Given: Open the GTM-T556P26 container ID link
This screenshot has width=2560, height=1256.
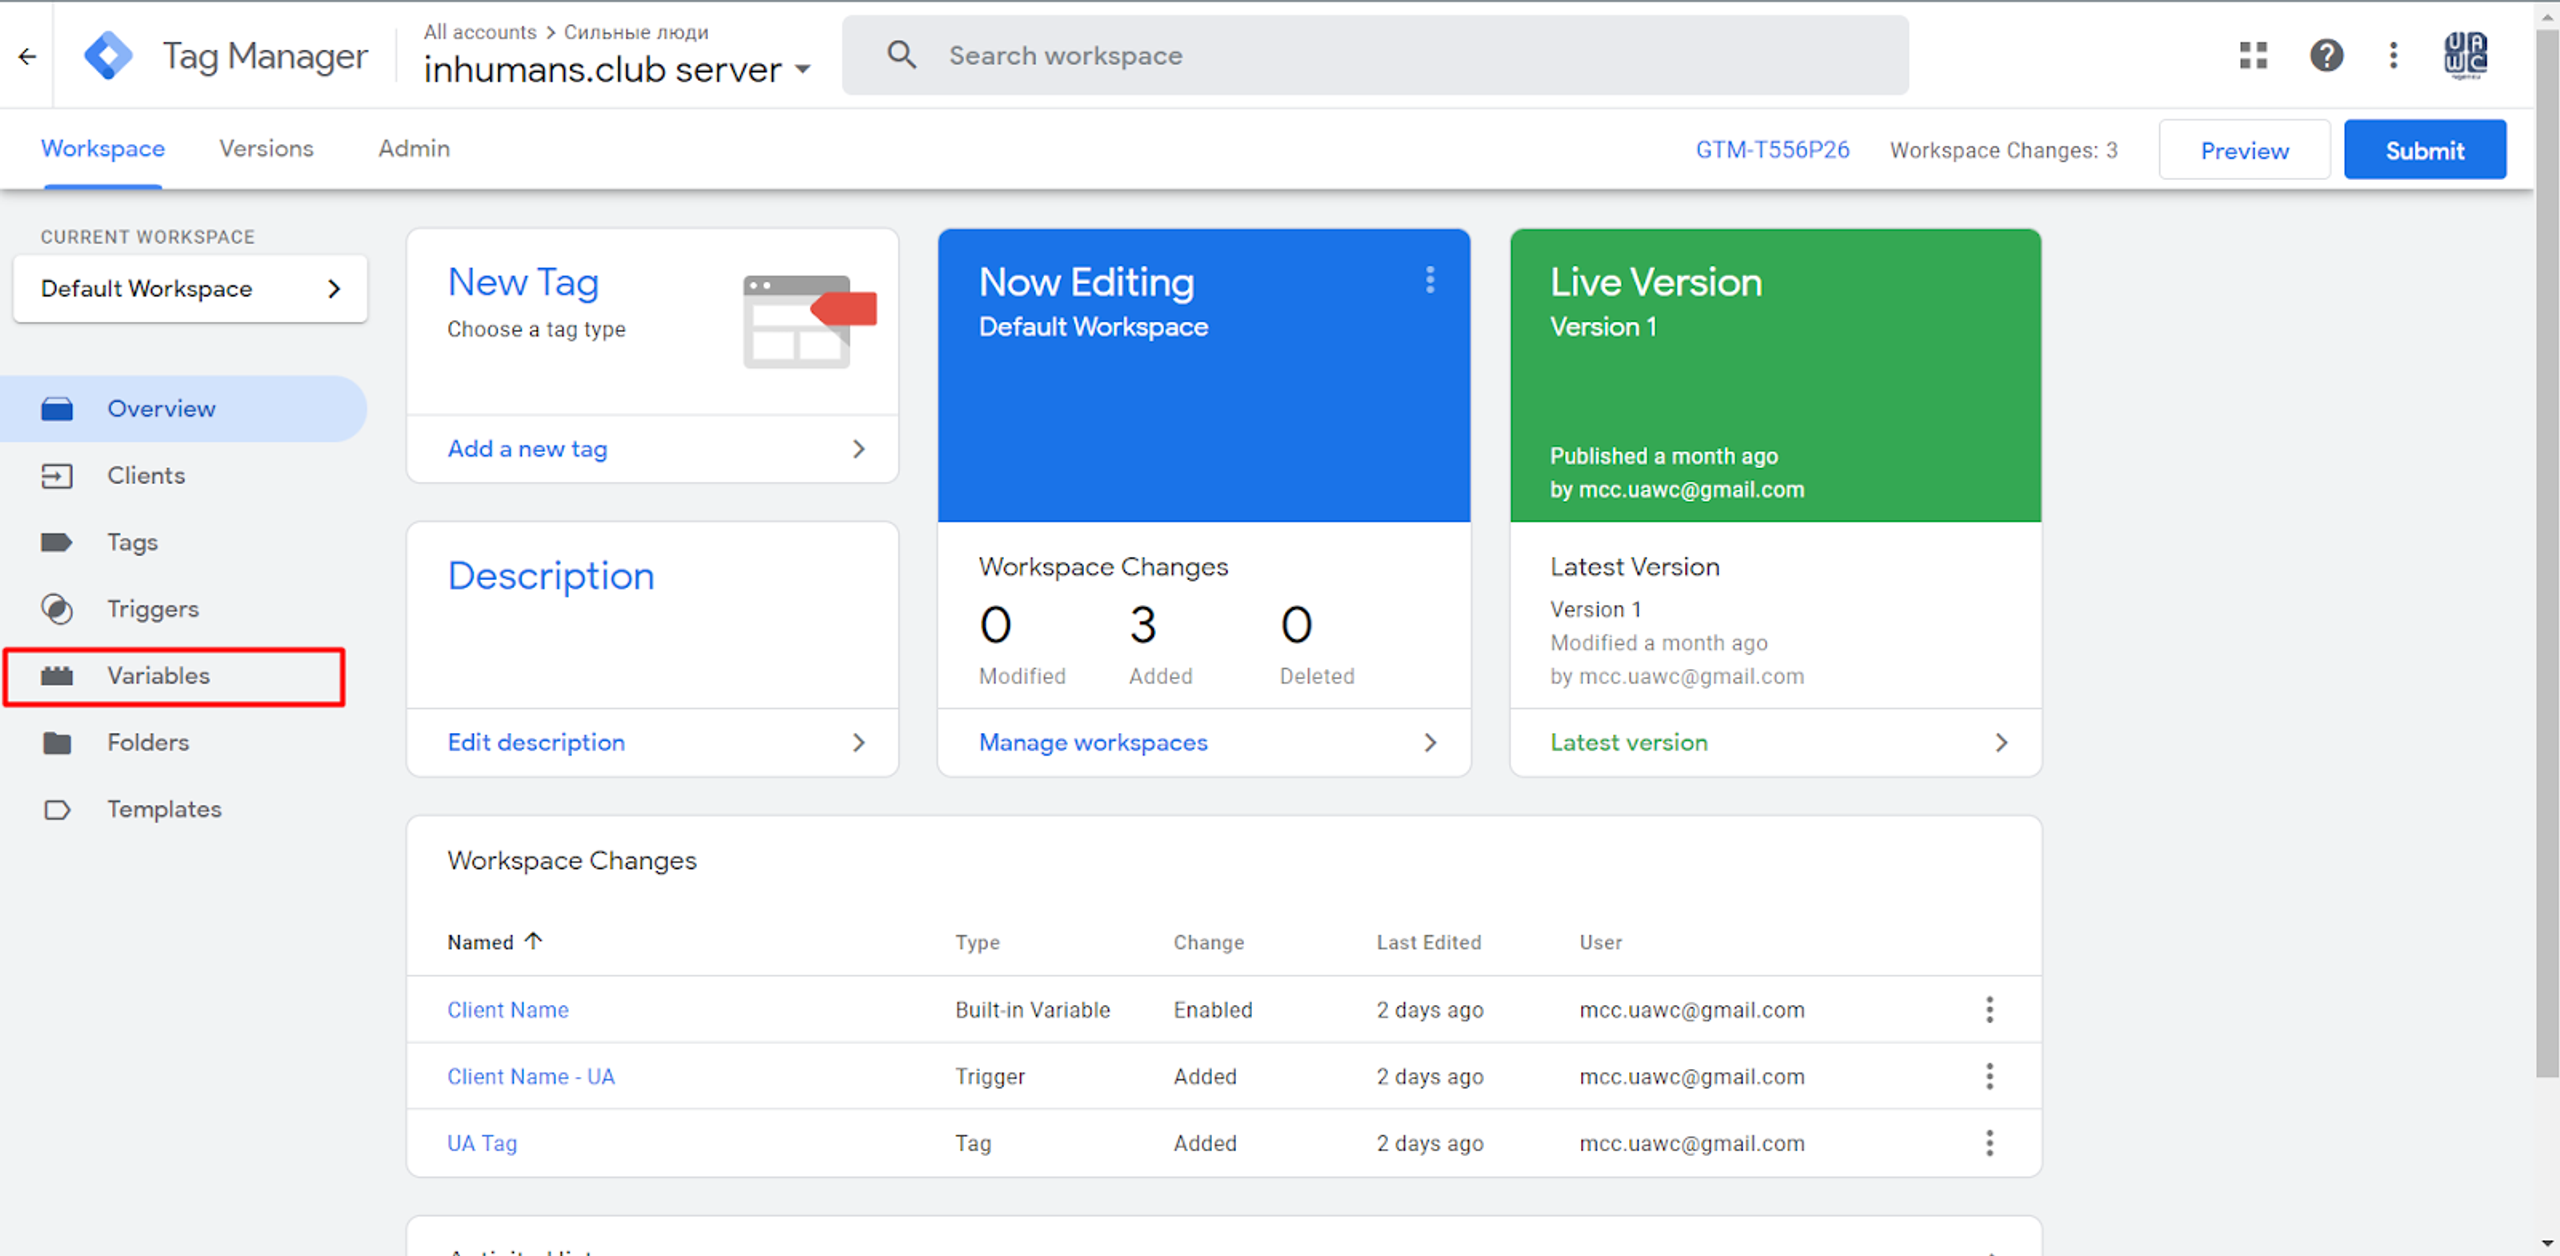Looking at the screenshot, I should (x=1772, y=150).
